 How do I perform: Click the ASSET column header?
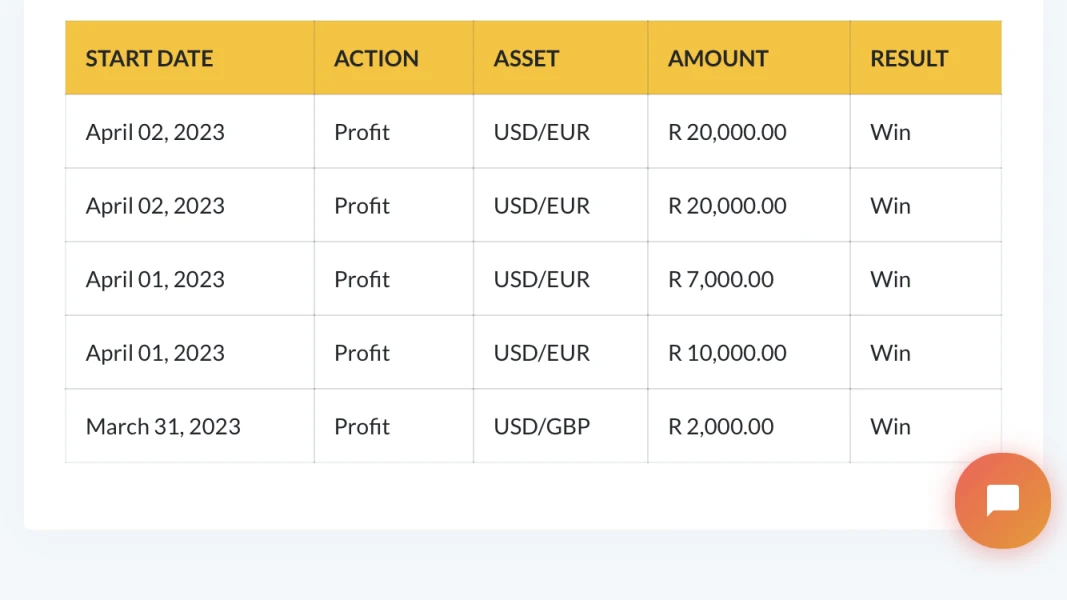tap(526, 58)
